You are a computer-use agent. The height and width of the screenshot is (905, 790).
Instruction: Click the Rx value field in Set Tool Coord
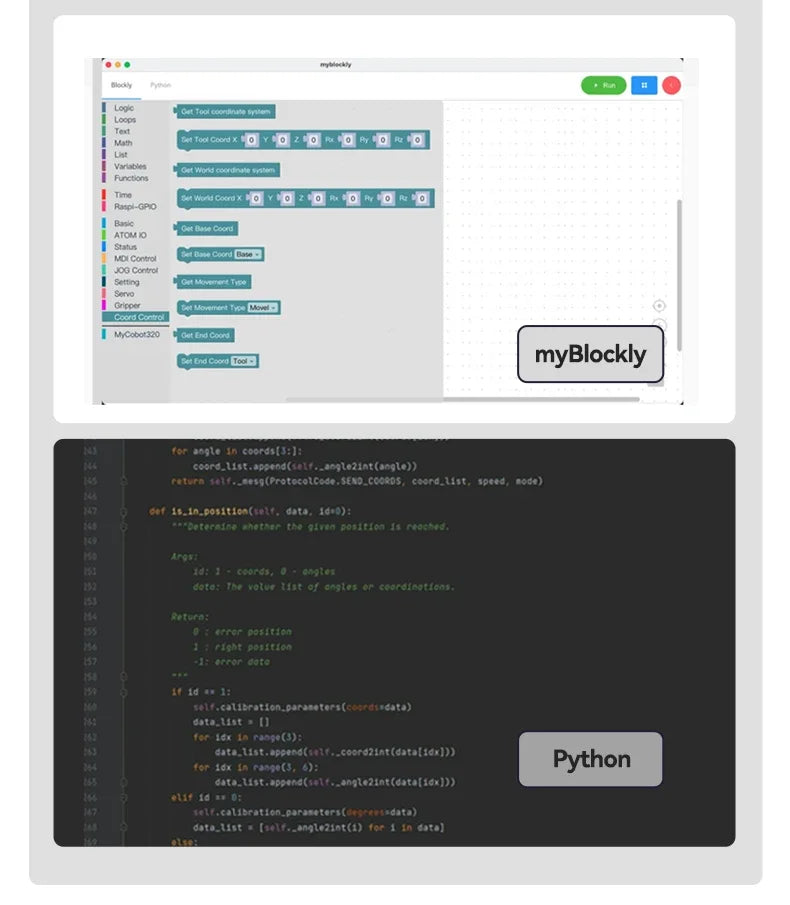pyautogui.click(x=348, y=140)
